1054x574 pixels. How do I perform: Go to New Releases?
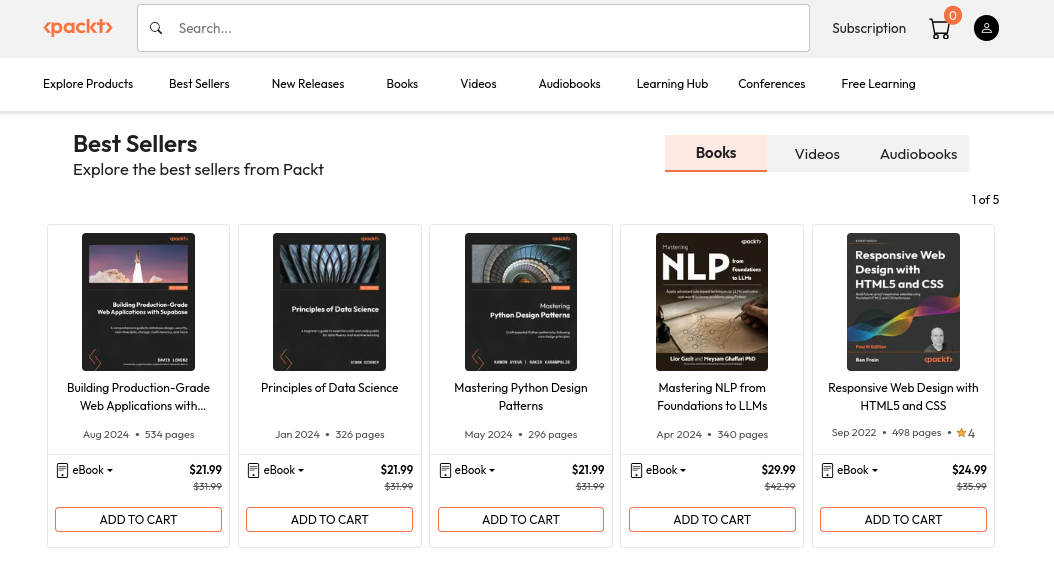click(x=308, y=84)
